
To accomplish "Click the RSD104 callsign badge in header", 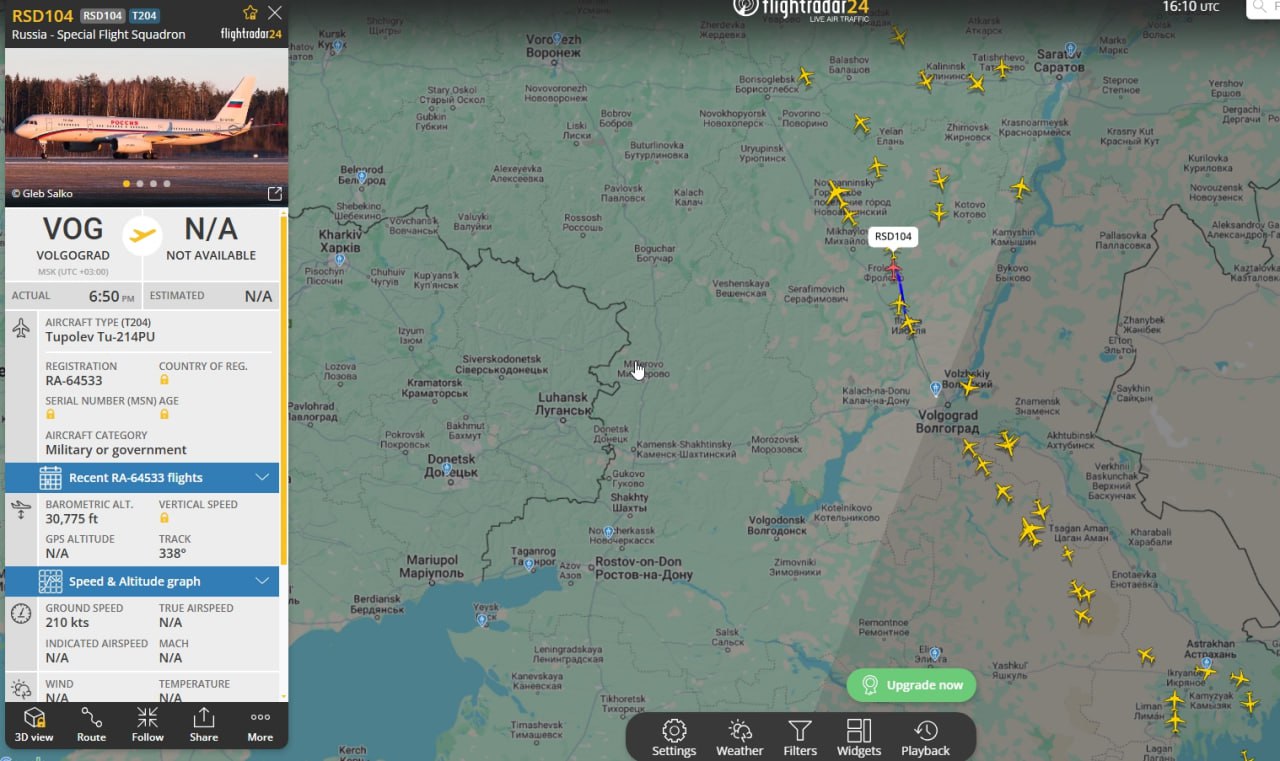I will point(102,16).
